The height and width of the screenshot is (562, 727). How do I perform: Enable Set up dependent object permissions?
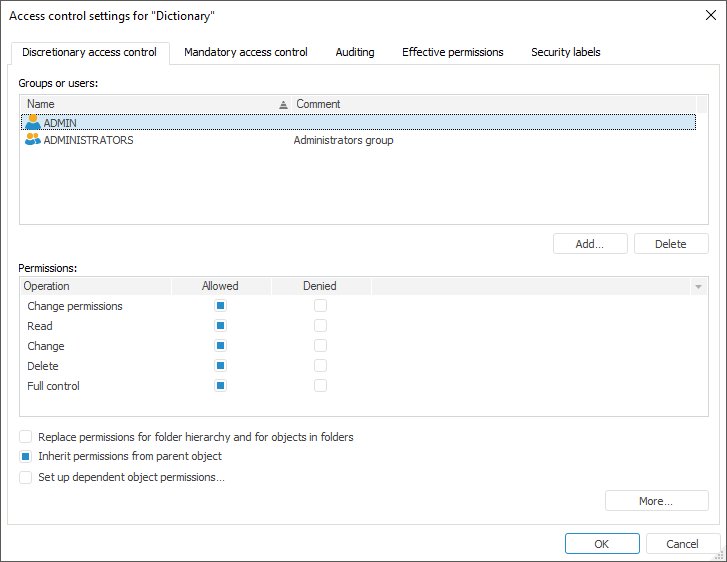point(26,478)
